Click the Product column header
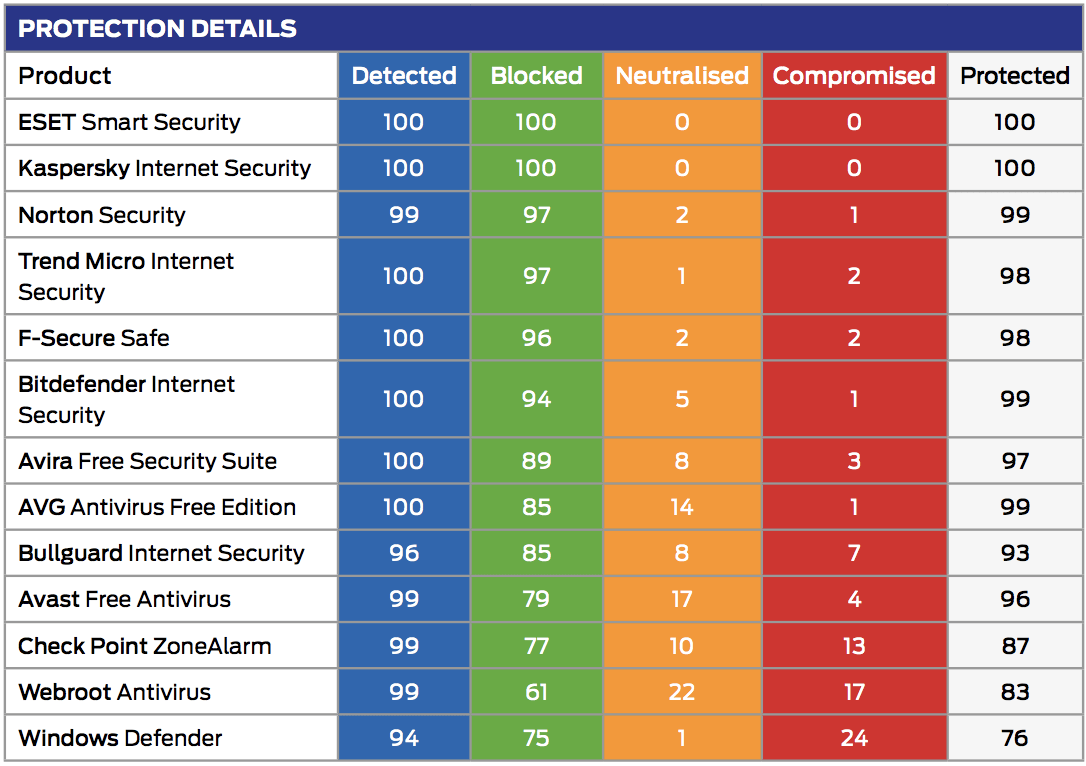1086x766 pixels. click(66, 76)
